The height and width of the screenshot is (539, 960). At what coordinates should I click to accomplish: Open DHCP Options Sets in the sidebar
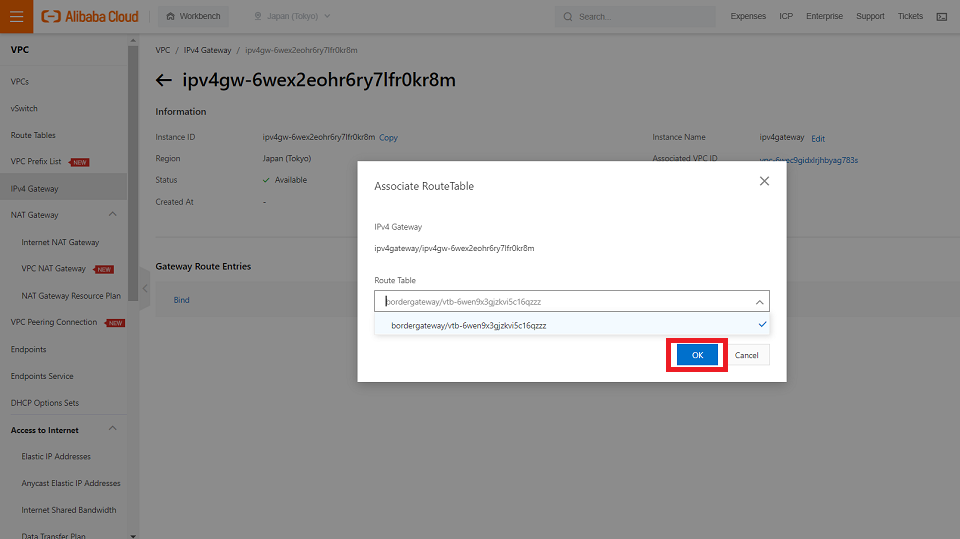45,403
